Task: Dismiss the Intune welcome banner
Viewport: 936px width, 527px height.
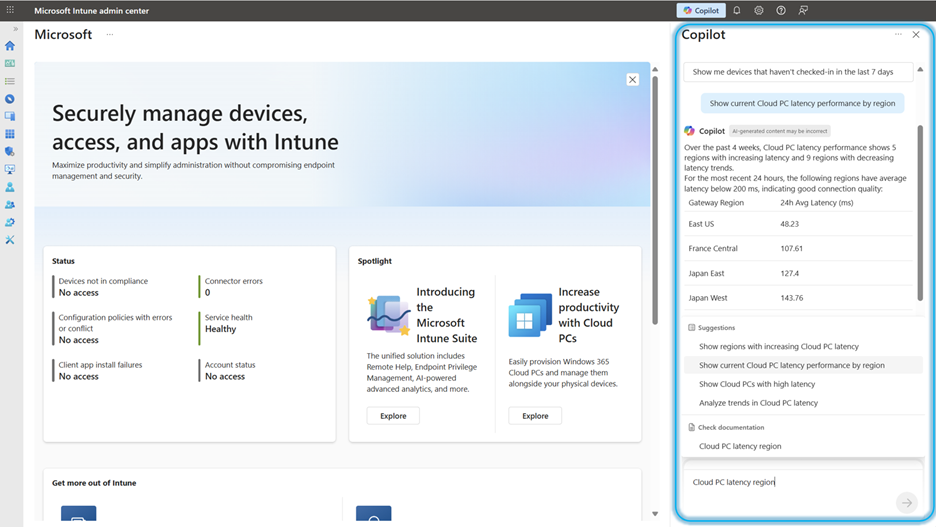Action: coord(633,80)
